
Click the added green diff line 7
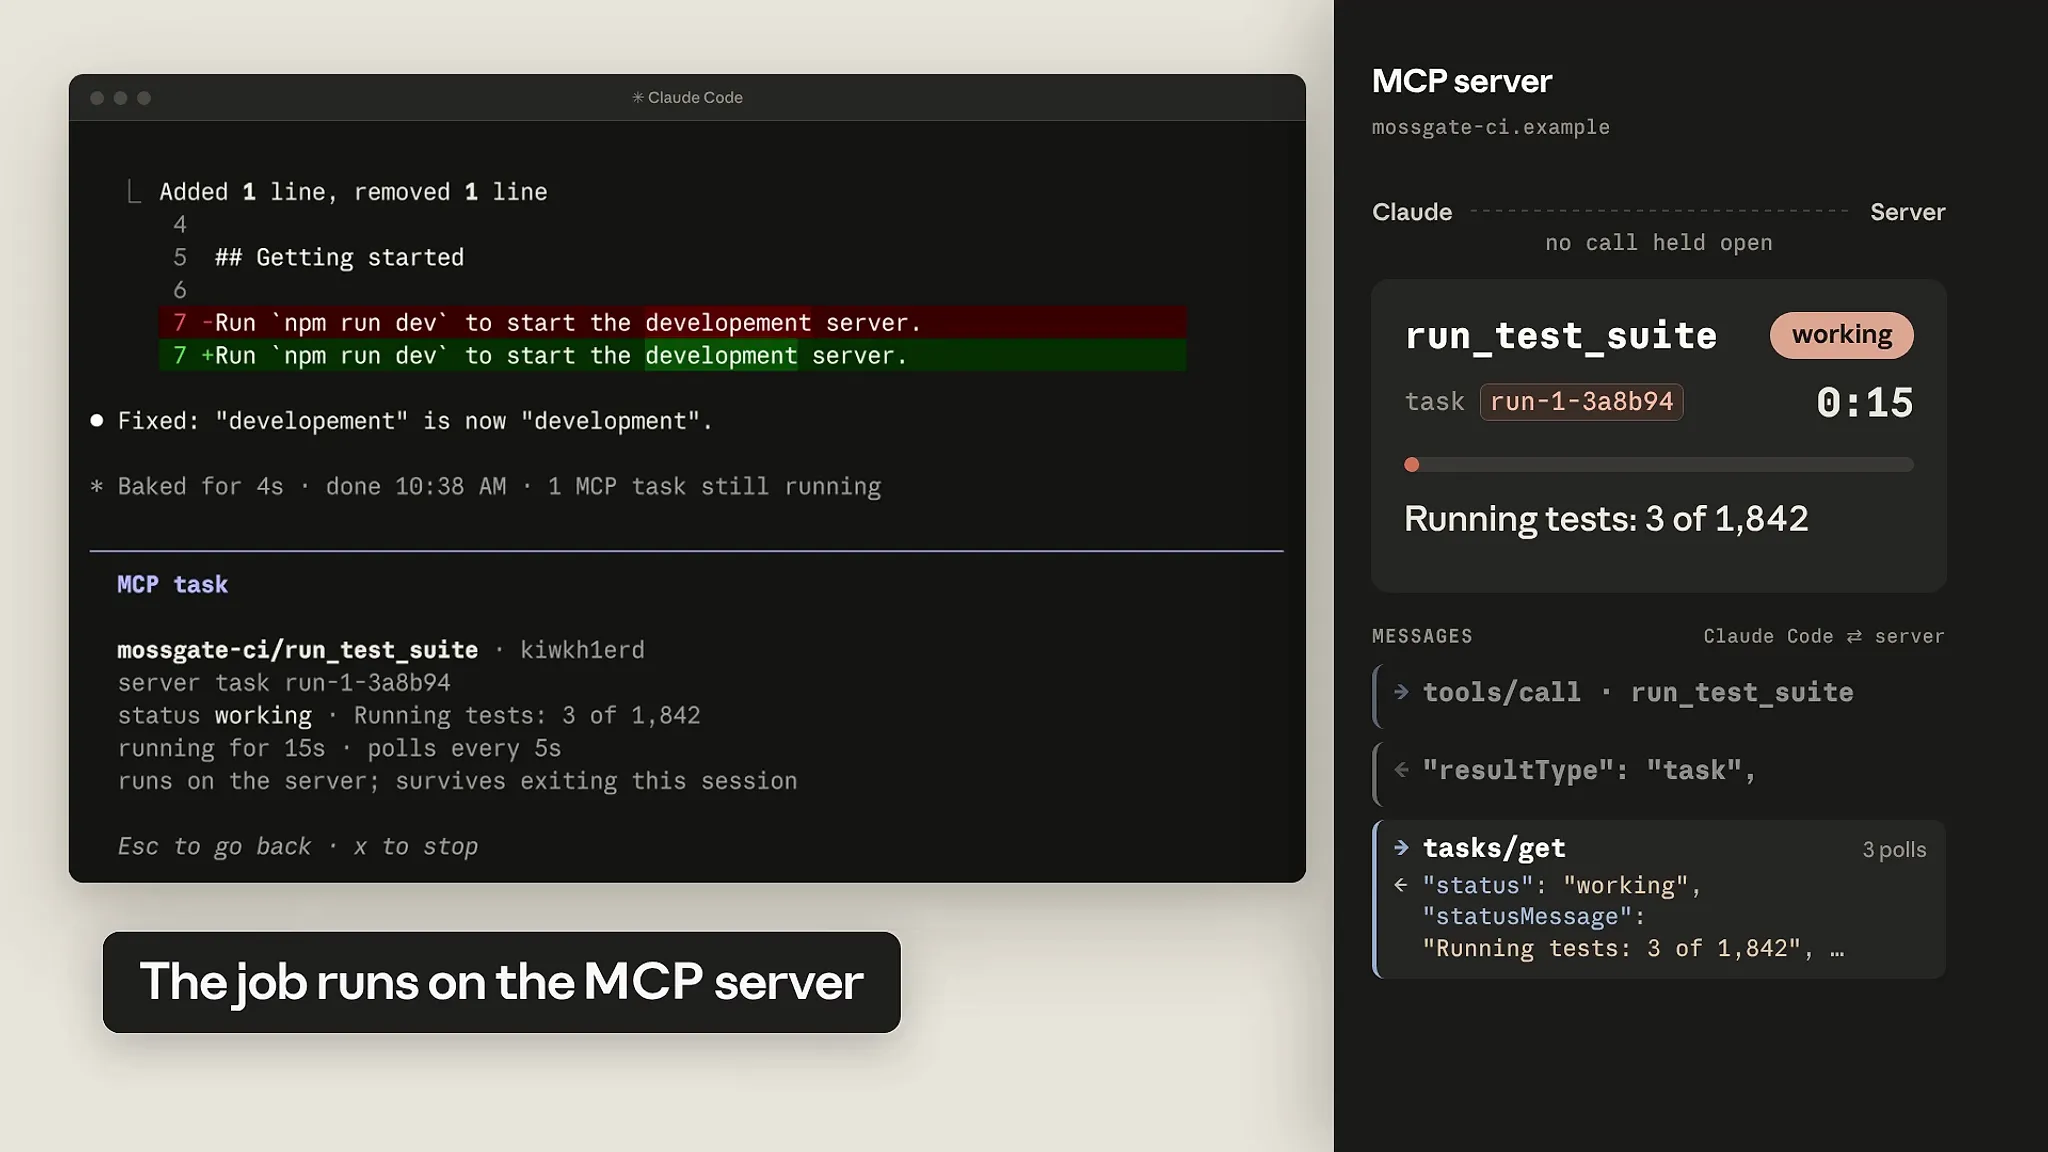click(673, 356)
